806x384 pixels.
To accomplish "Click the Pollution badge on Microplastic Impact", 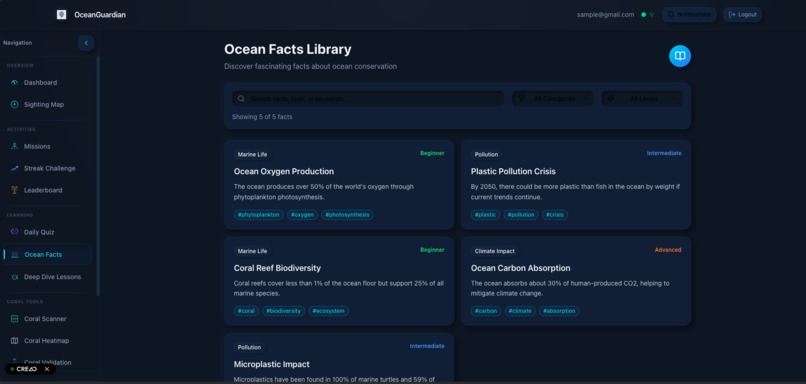I will (249, 348).
